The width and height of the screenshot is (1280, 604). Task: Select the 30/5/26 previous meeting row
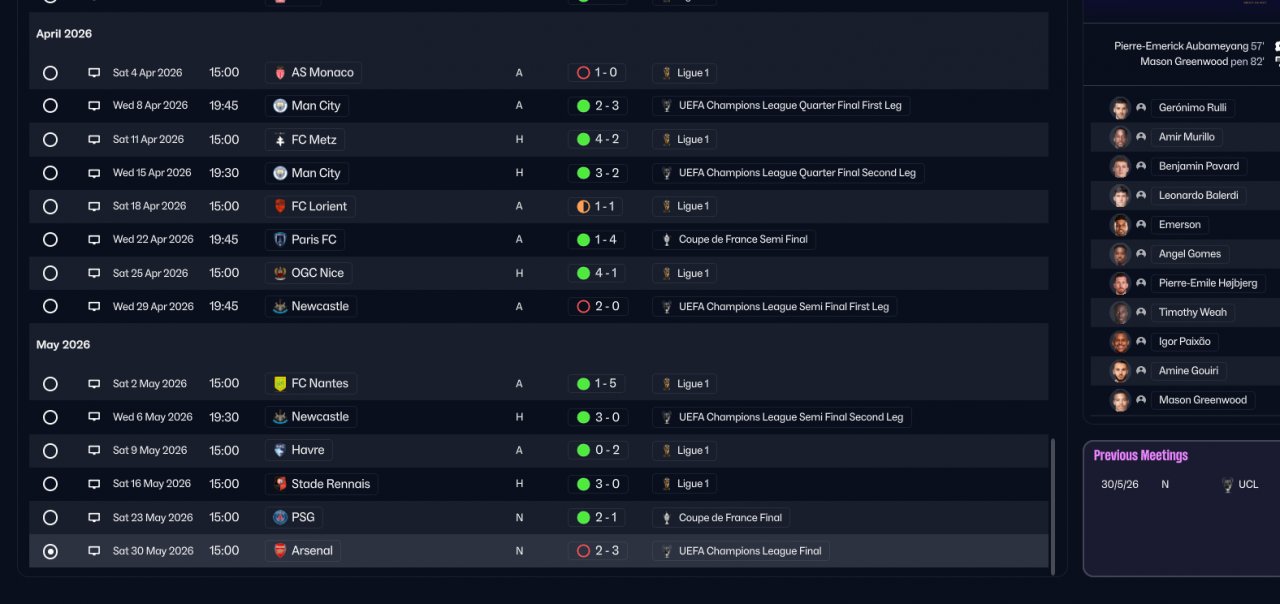(x=1180, y=485)
